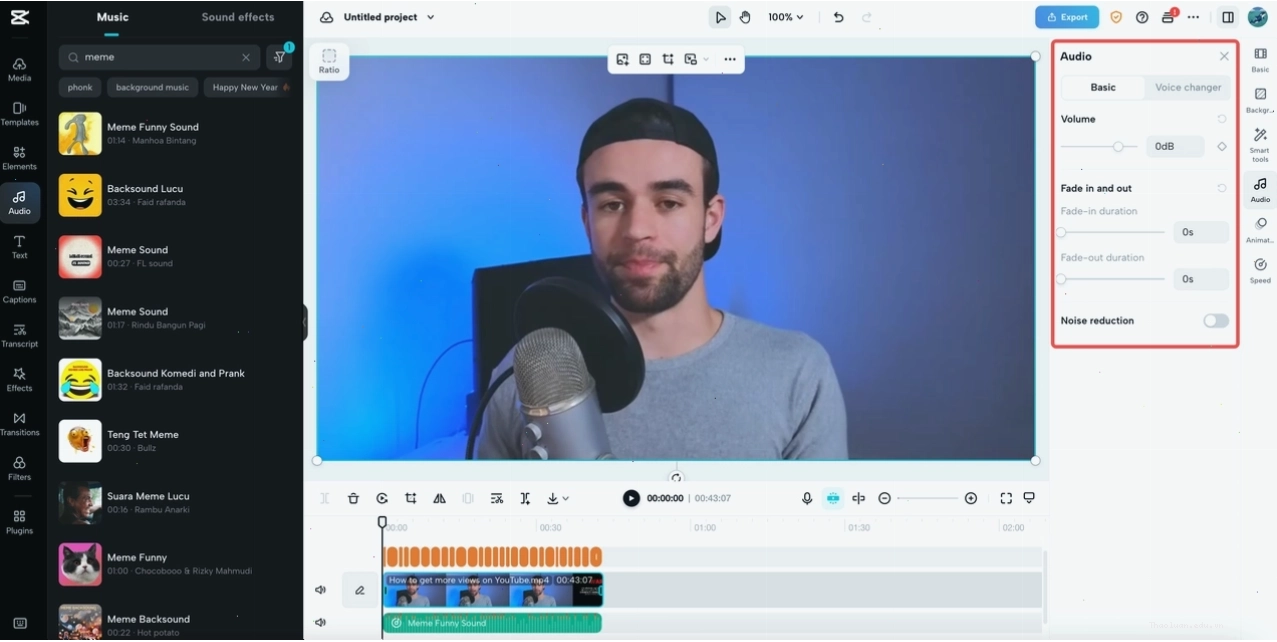Open the help question mark icon

(1142, 17)
